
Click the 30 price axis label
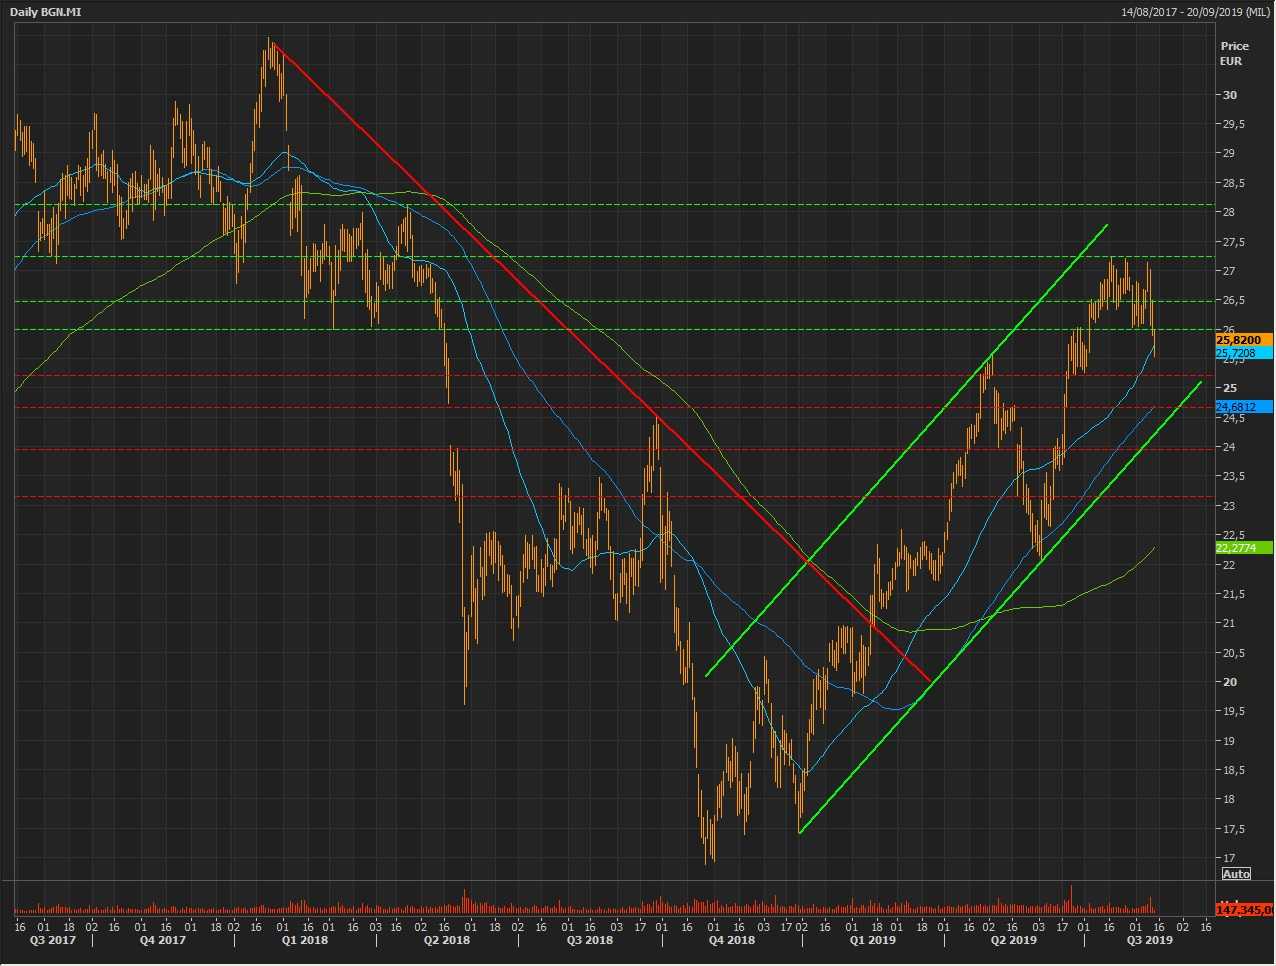coord(1230,95)
